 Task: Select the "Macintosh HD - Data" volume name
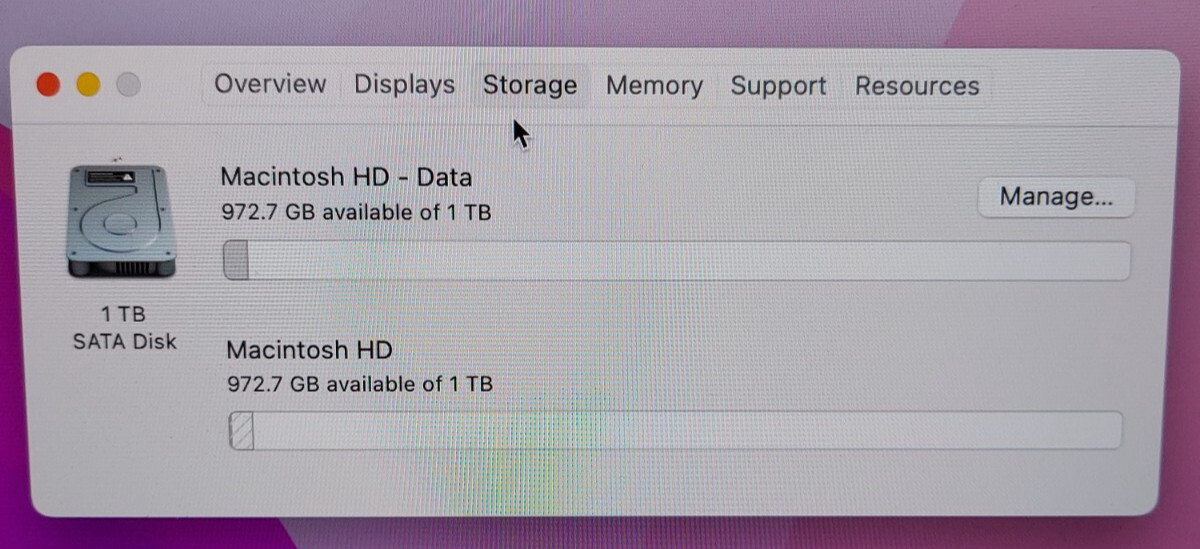point(346,177)
